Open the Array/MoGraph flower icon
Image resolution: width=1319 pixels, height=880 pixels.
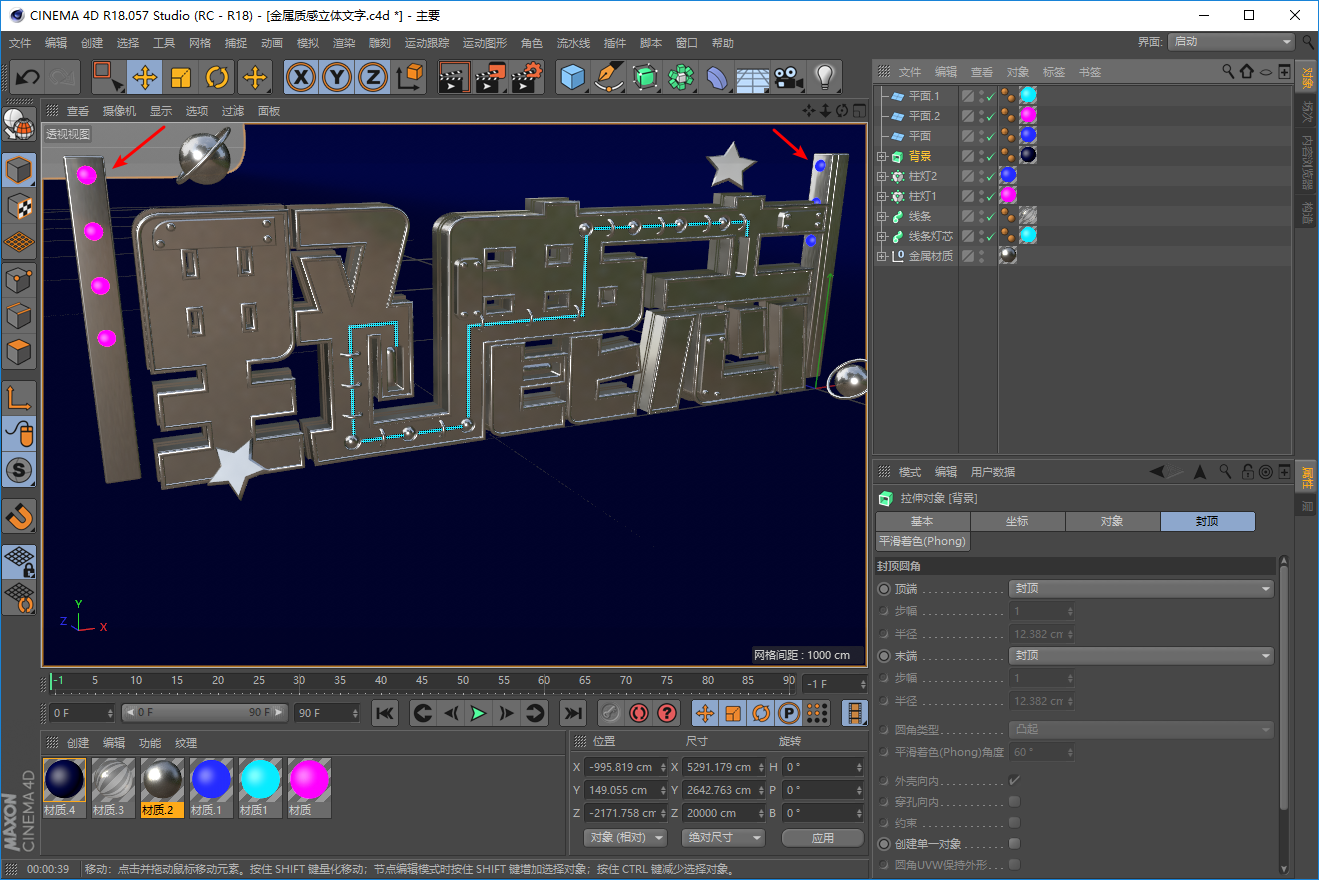pos(681,77)
